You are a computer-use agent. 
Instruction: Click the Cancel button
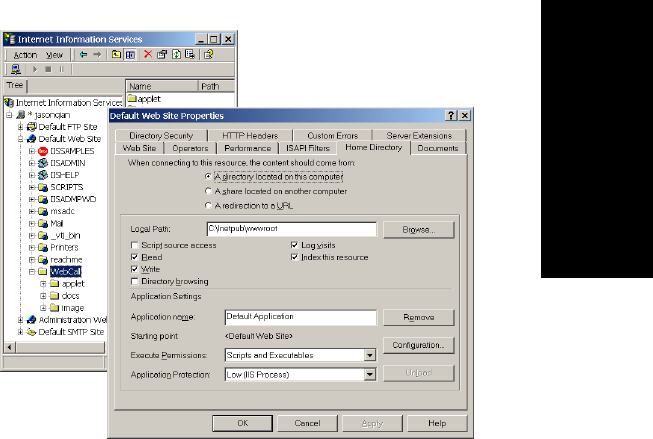307,423
